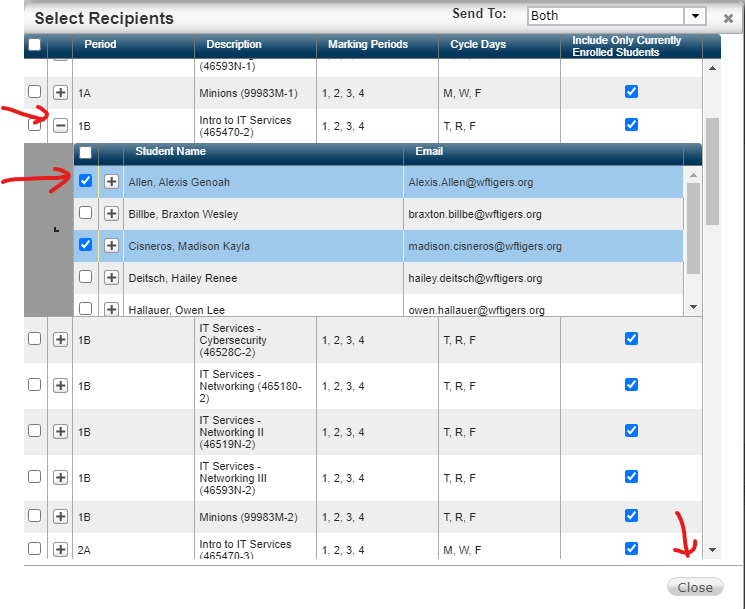Click the class list scroll-up arrow
The image size is (745, 609).
(x=712, y=68)
